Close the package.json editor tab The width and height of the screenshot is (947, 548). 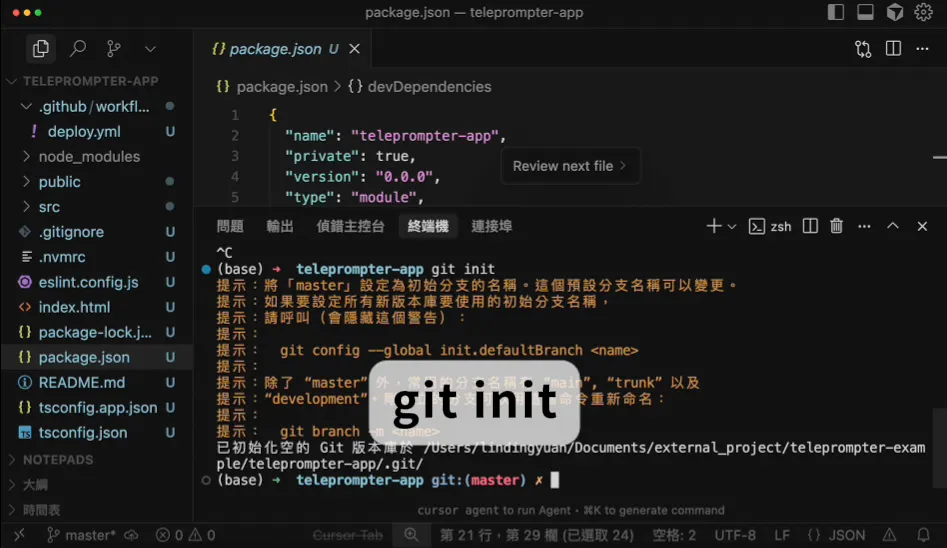point(355,49)
